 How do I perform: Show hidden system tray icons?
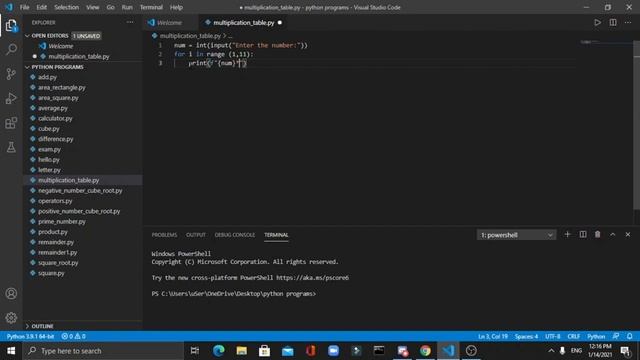(x=551, y=351)
